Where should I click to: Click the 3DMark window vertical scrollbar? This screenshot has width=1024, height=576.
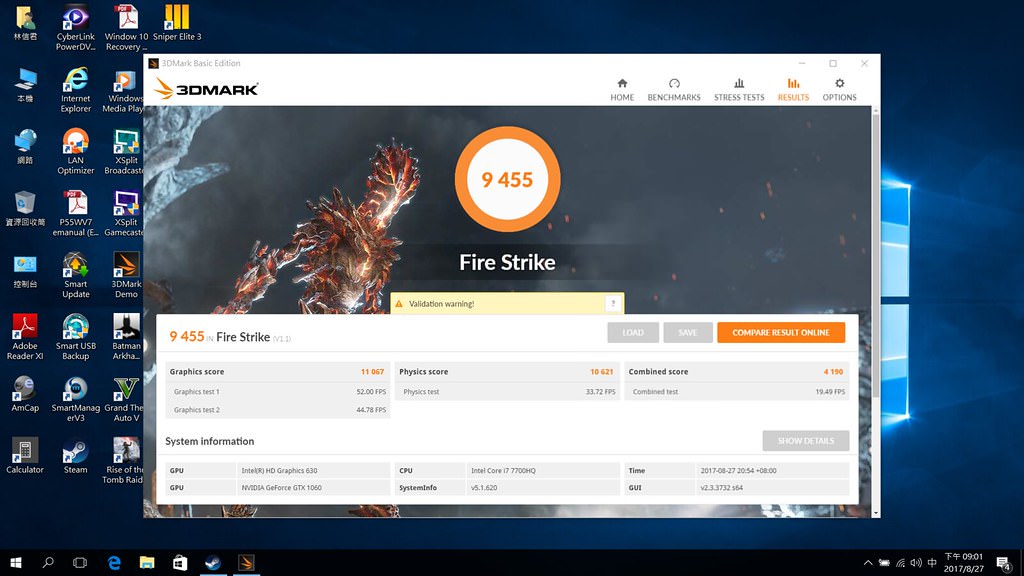(x=876, y=255)
